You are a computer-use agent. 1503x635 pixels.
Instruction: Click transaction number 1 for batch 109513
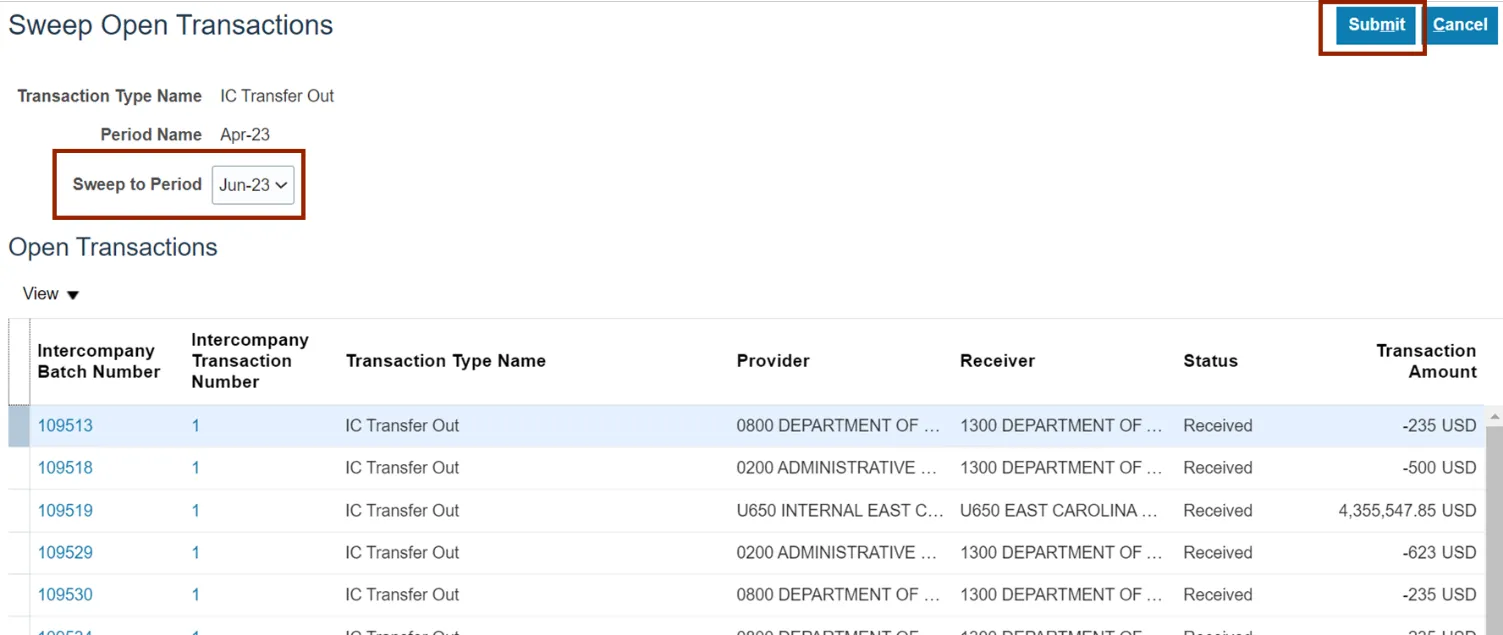196,426
